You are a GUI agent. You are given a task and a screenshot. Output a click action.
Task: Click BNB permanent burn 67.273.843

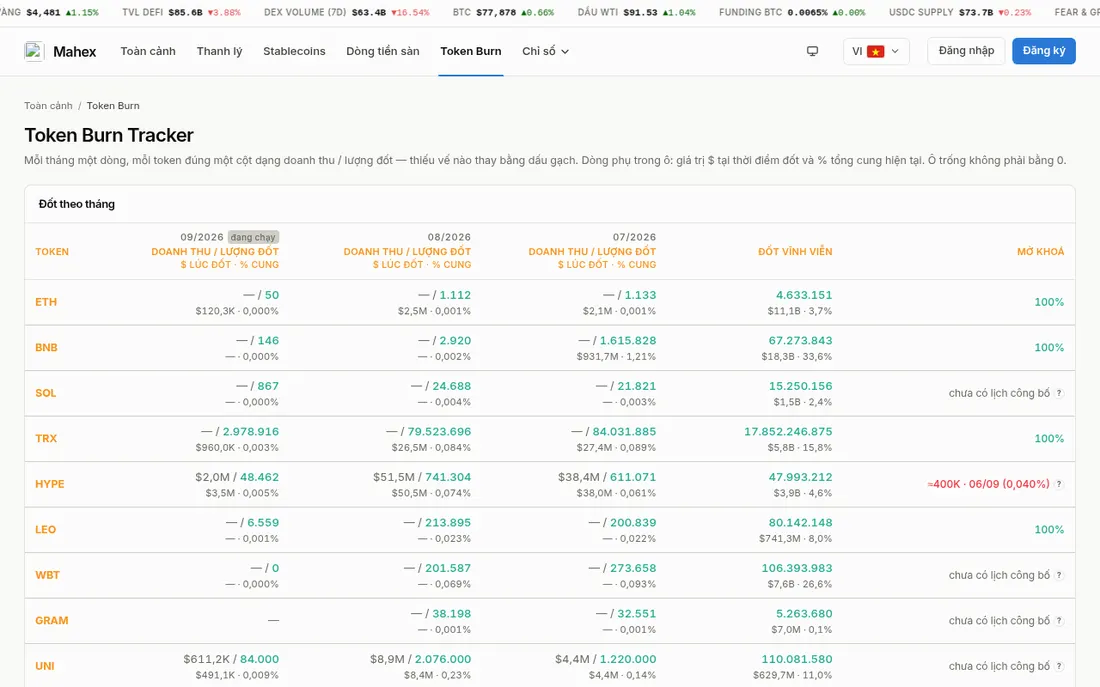point(800,341)
